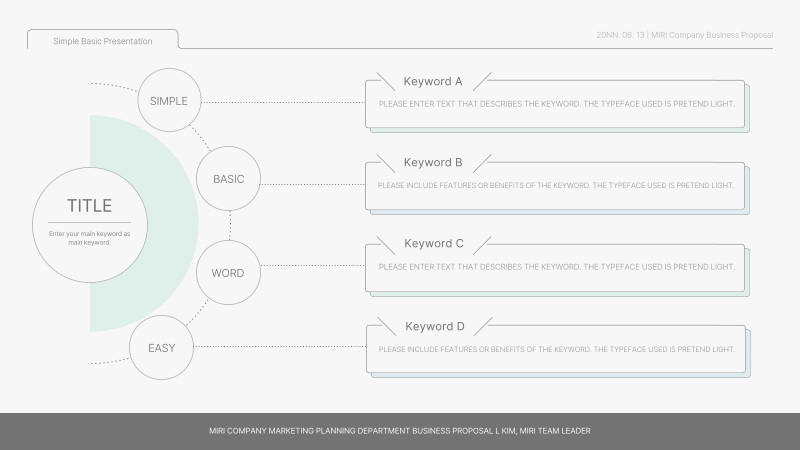Select Keyword B description text box
The height and width of the screenshot is (450, 800).
point(556,185)
